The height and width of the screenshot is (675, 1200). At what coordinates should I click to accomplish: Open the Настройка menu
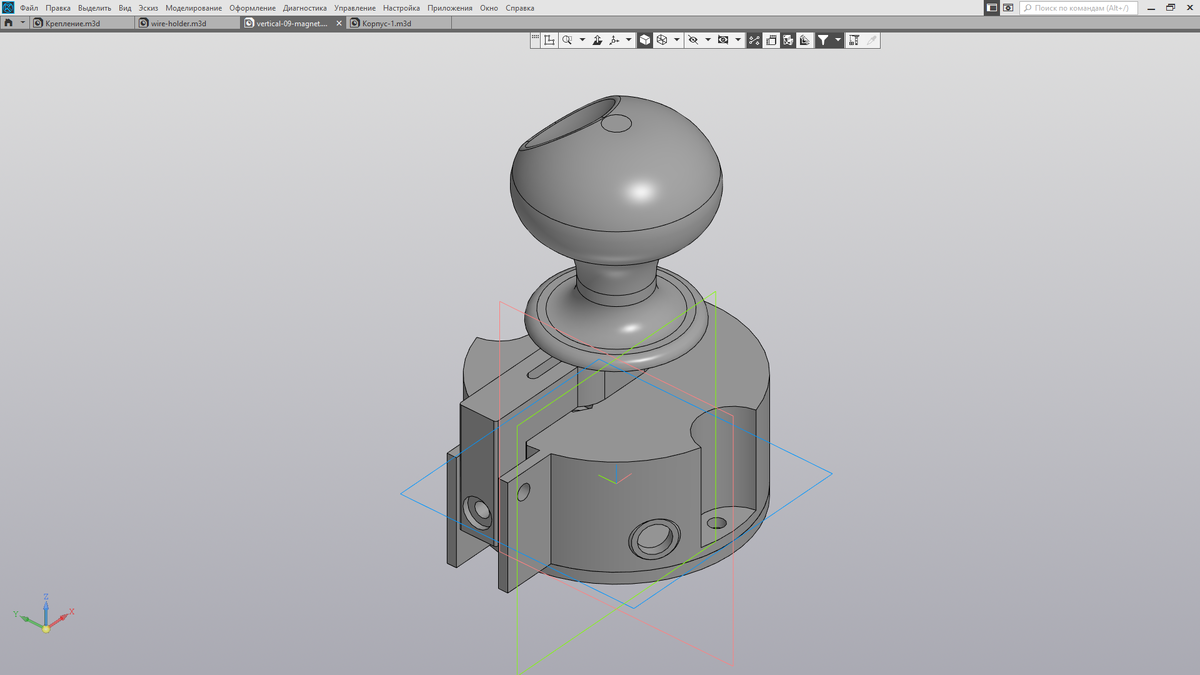point(402,7)
